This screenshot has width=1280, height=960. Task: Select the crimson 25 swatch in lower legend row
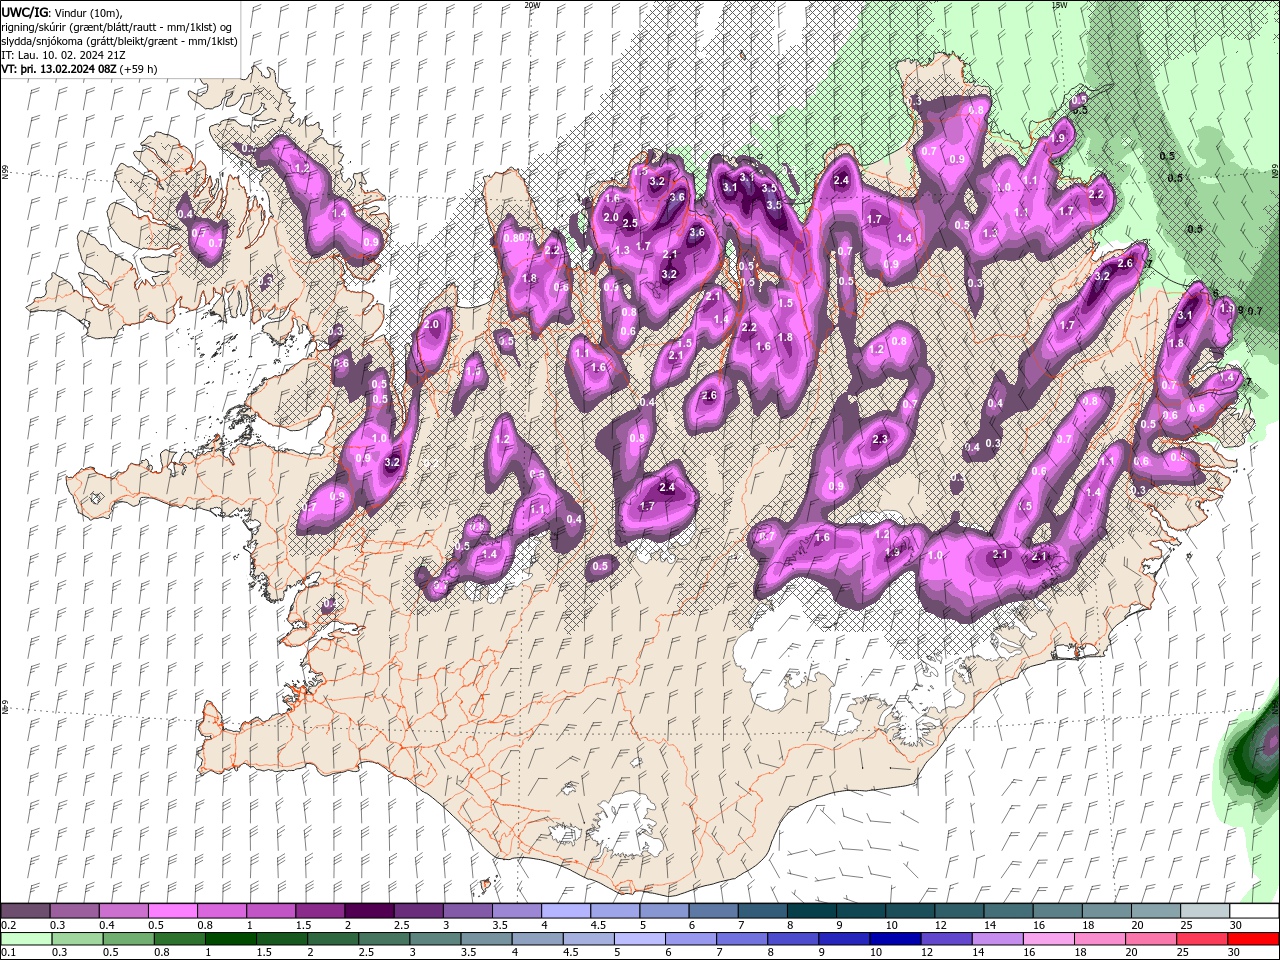click(x=1201, y=939)
